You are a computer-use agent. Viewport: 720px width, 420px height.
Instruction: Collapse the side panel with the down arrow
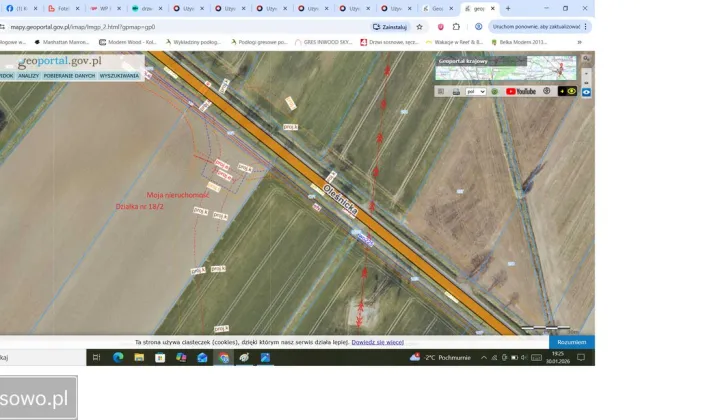click(x=586, y=73)
